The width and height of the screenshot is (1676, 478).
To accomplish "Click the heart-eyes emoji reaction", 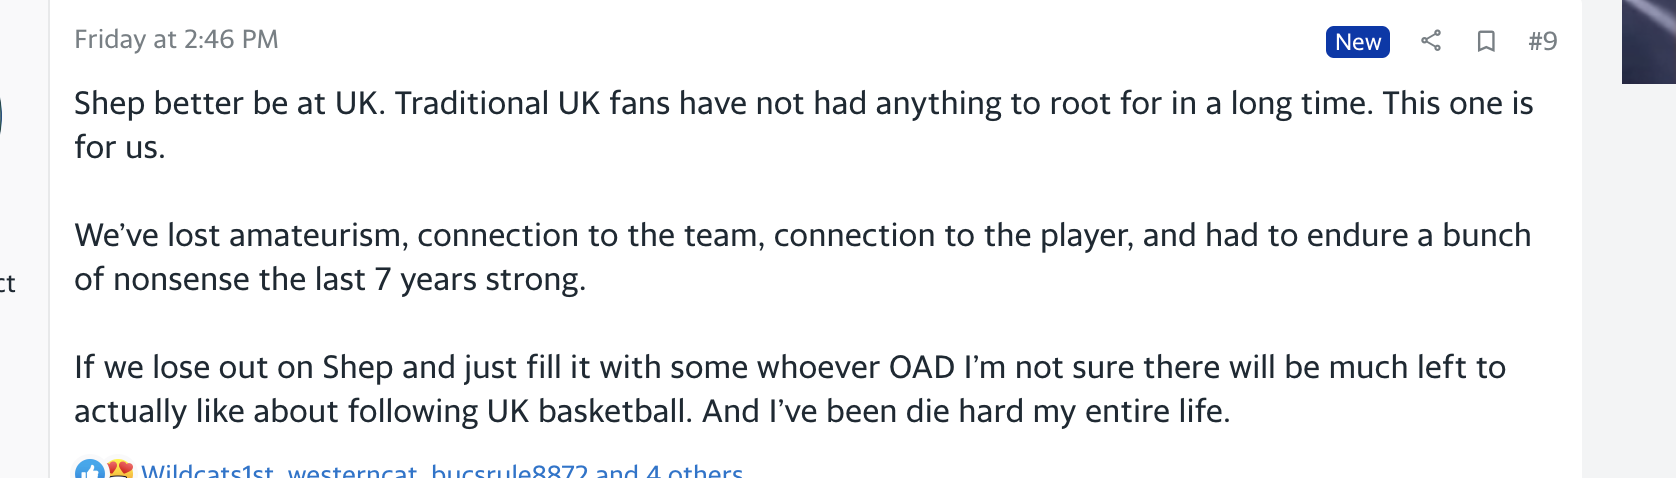I will pyautogui.click(x=120, y=471).
